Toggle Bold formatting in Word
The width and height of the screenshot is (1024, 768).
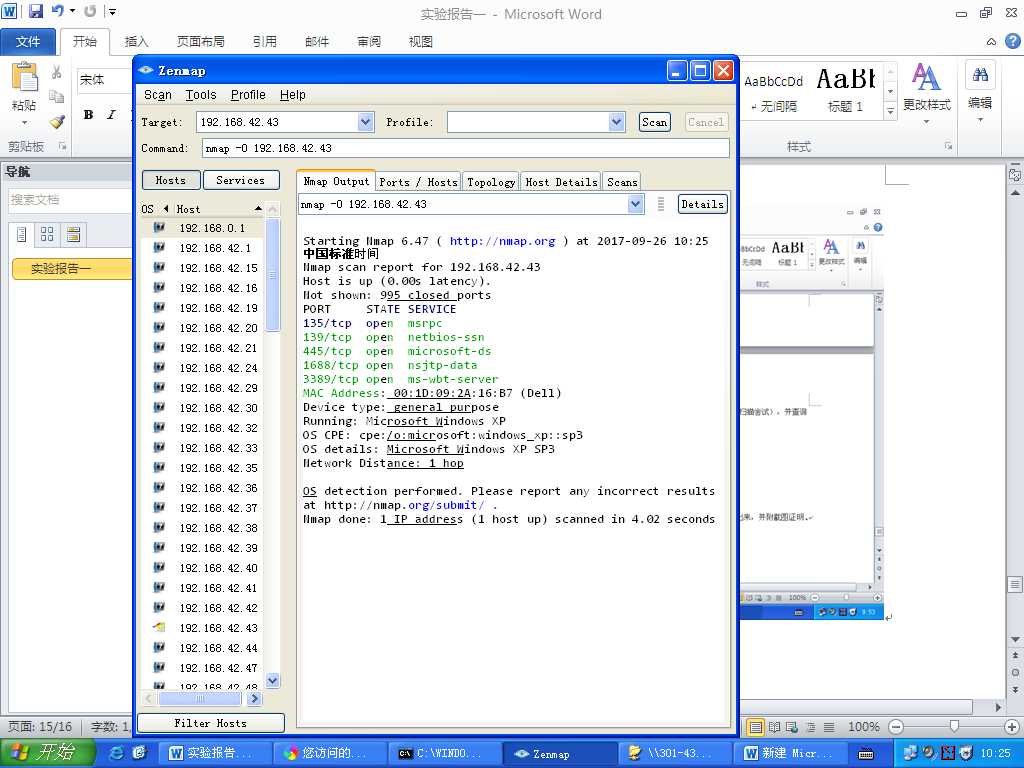point(88,115)
